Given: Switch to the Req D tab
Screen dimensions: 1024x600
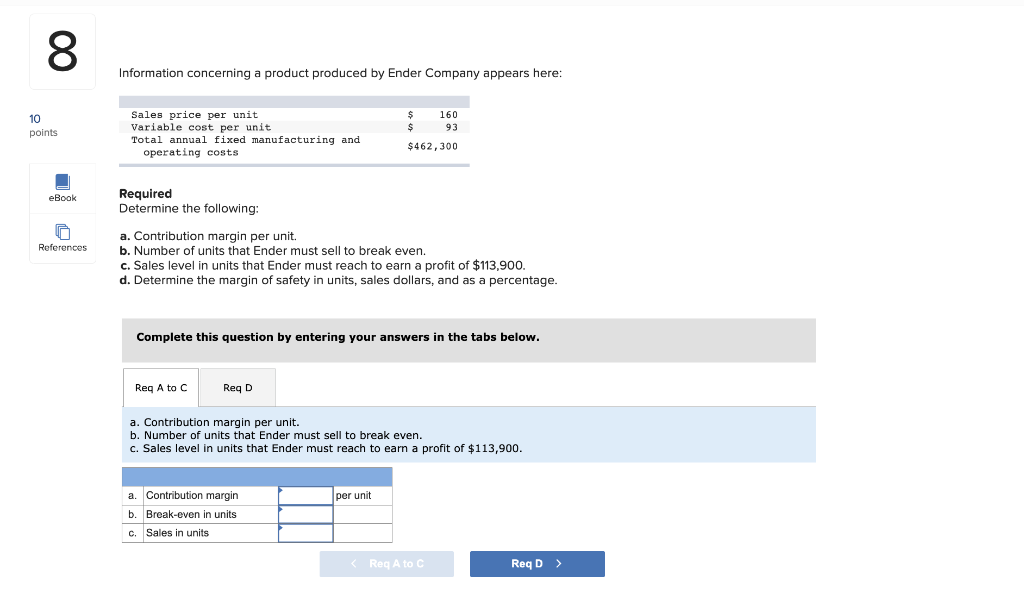Looking at the screenshot, I should 238,388.
